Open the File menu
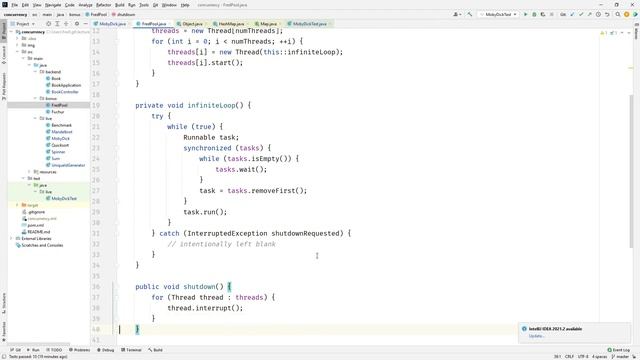 [x=14, y=5]
